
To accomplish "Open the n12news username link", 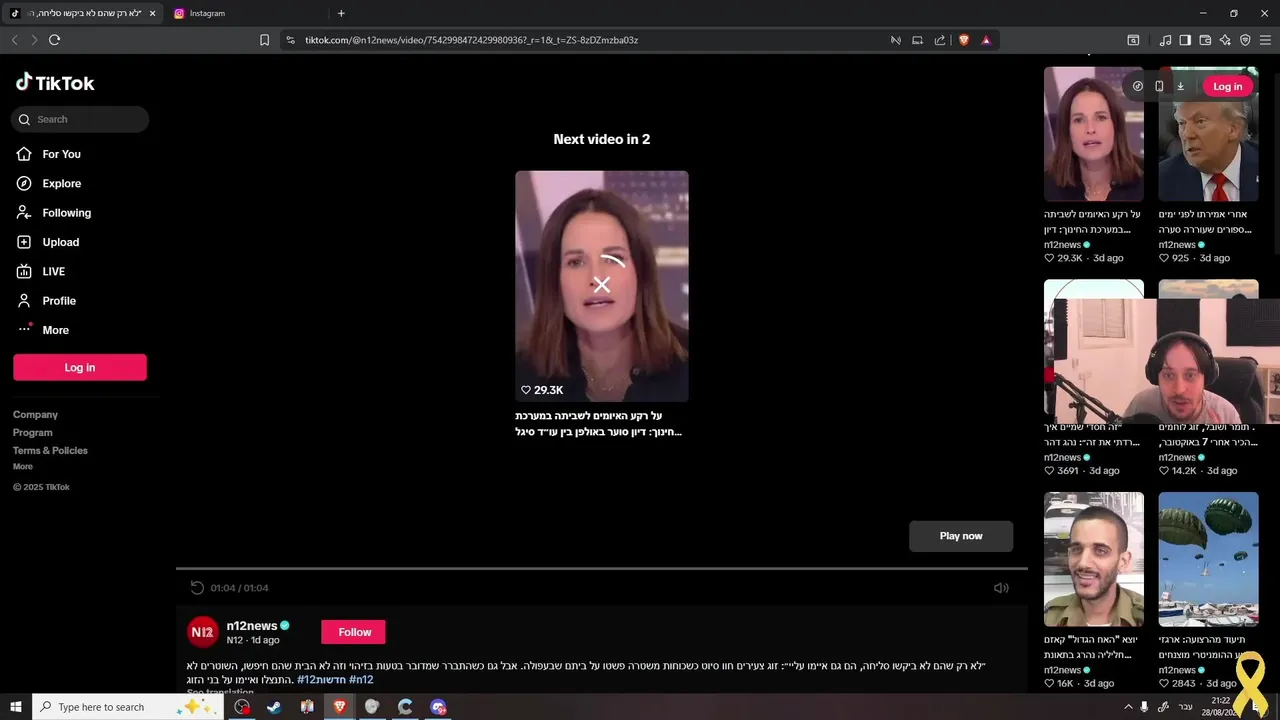I will pyautogui.click(x=252, y=626).
